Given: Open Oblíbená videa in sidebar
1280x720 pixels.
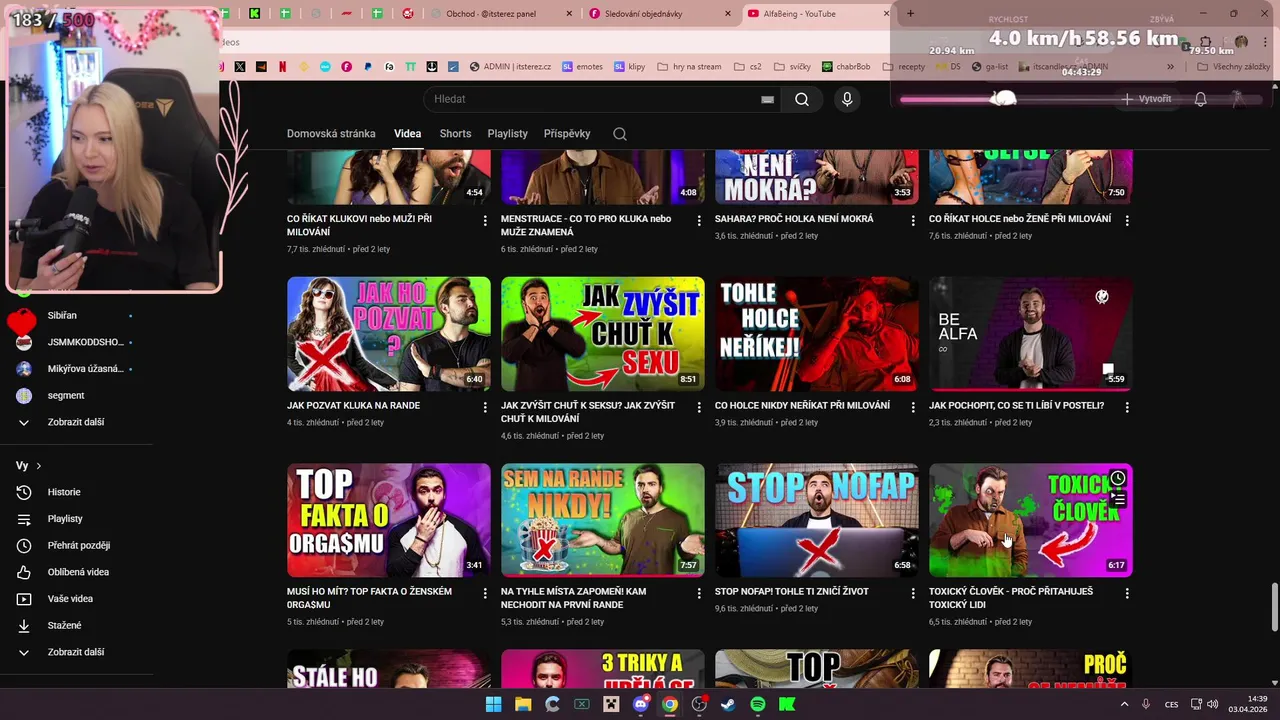Looking at the screenshot, I should tap(76, 572).
